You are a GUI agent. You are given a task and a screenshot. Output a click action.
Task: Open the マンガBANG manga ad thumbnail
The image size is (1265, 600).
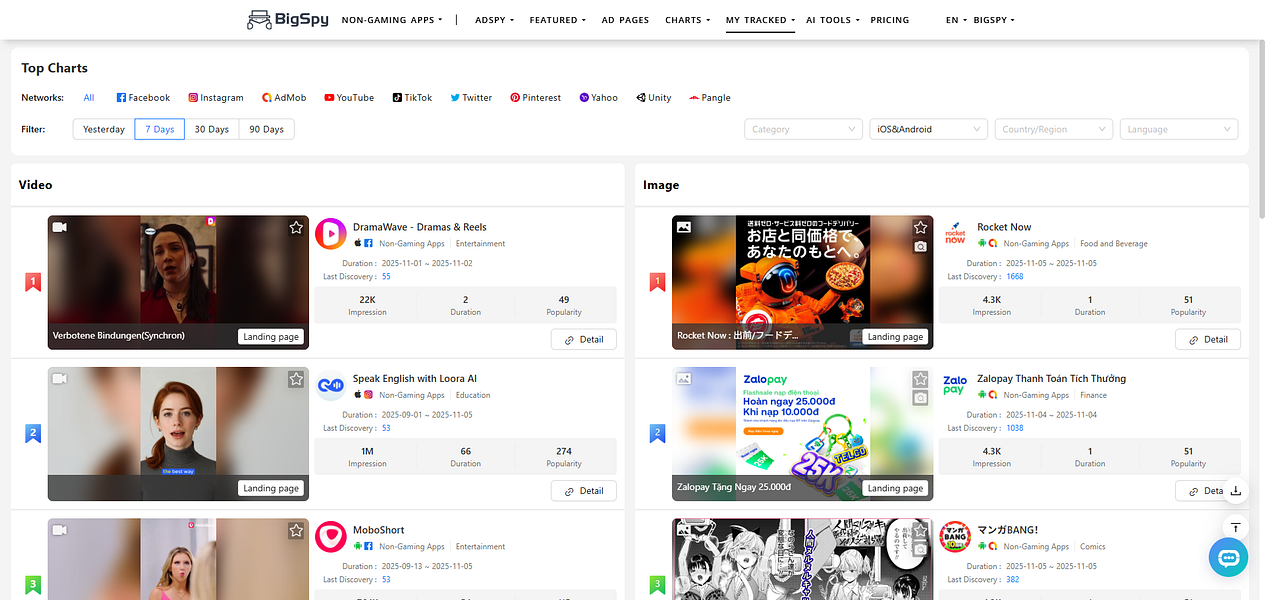[802, 559]
